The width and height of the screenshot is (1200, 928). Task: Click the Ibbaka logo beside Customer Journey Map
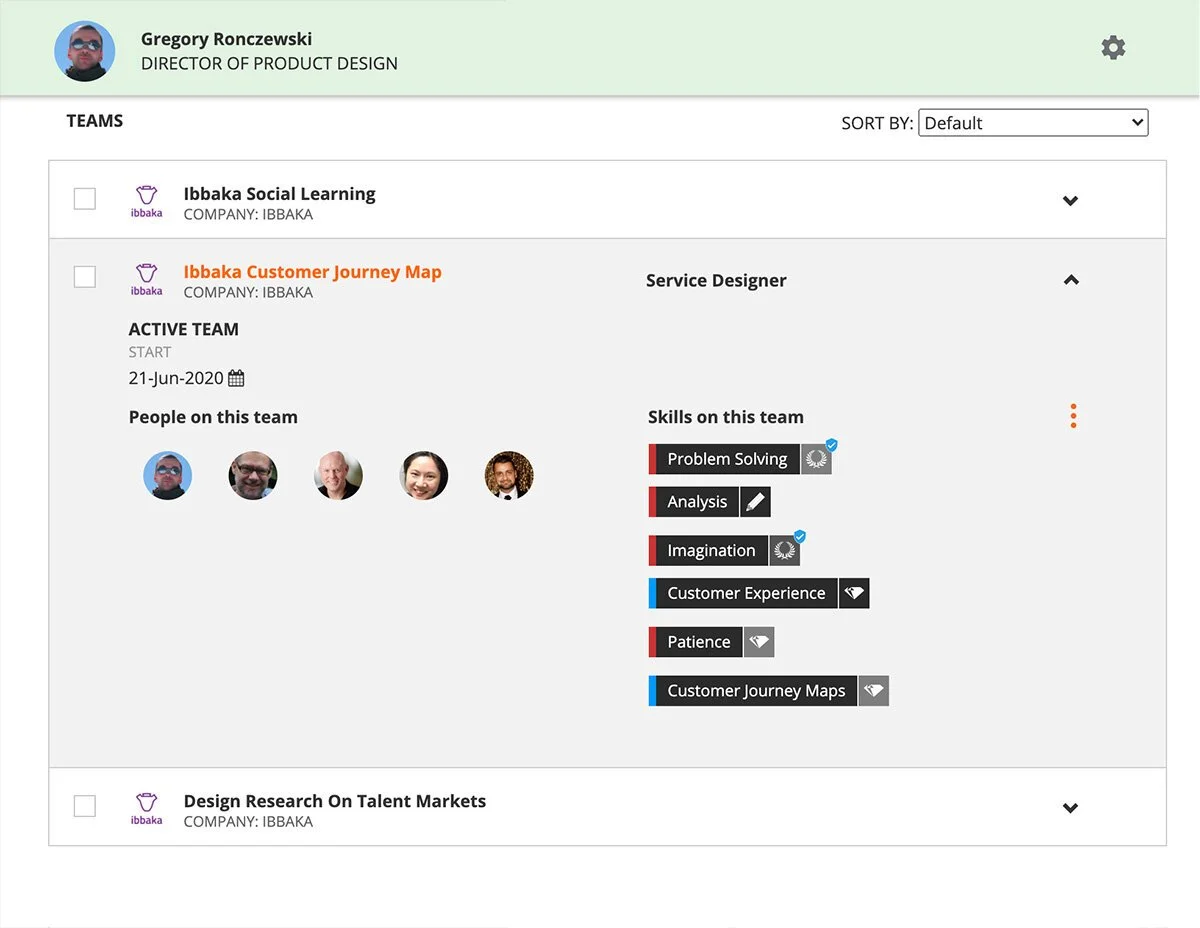(x=146, y=279)
